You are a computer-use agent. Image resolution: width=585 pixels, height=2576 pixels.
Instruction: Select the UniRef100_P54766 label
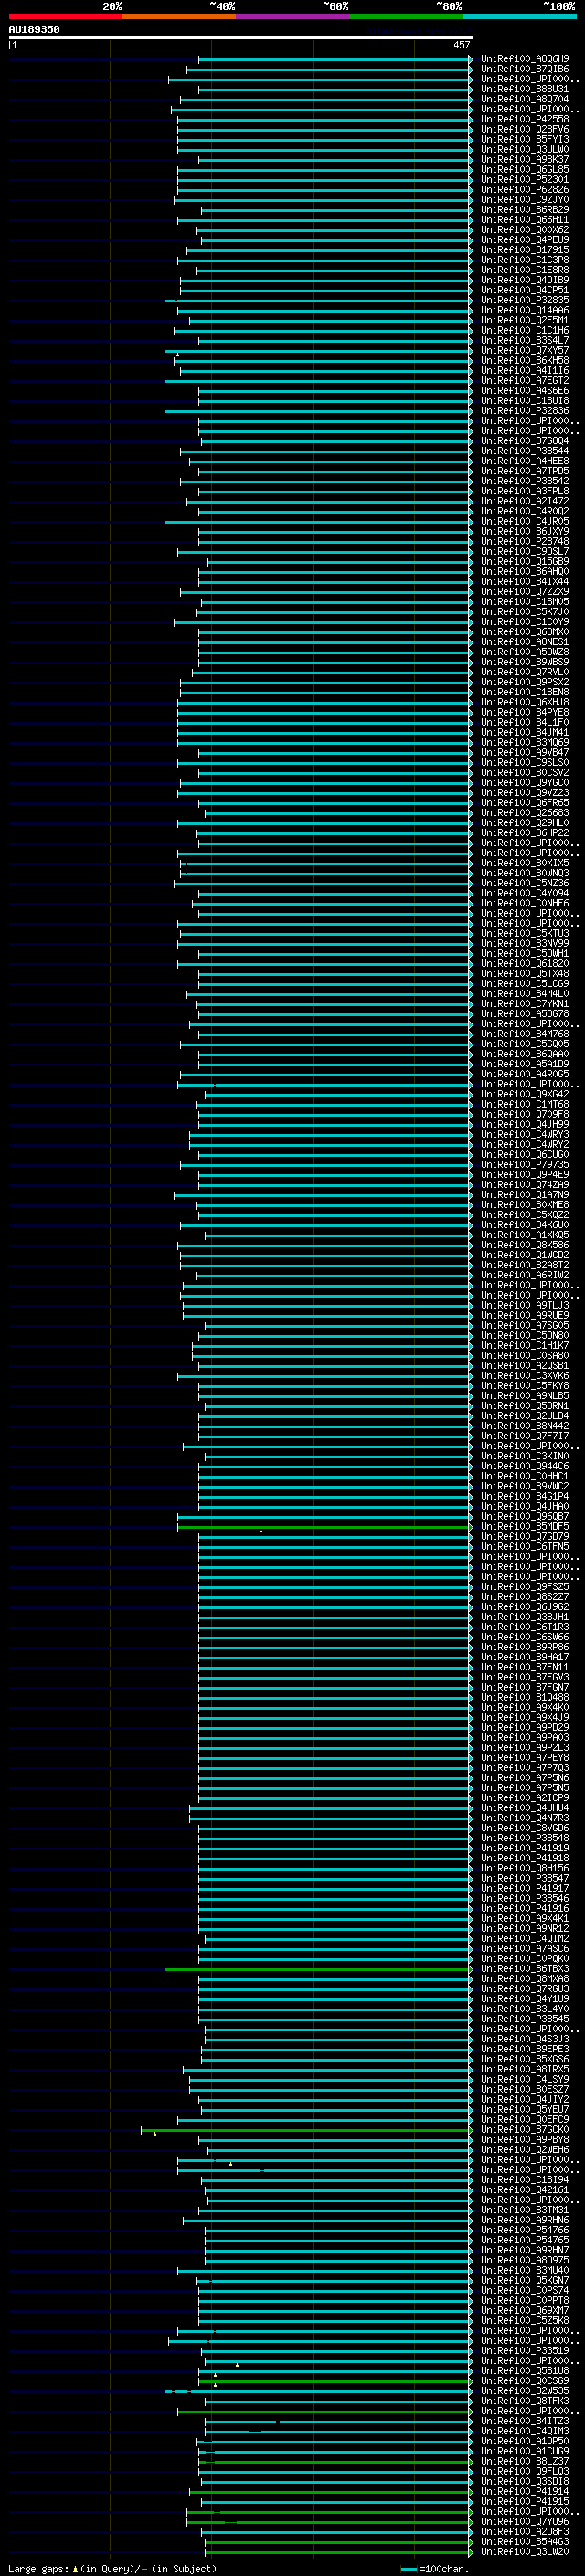coord(524,2230)
